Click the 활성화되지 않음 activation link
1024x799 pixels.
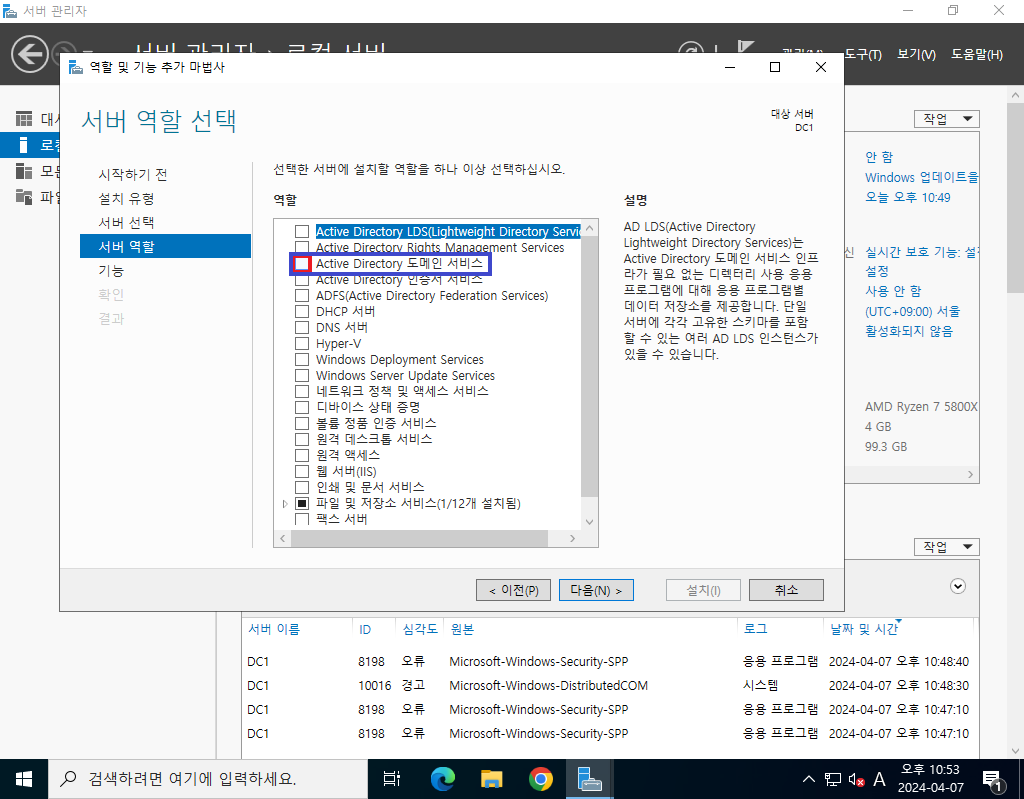click(908, 331)
